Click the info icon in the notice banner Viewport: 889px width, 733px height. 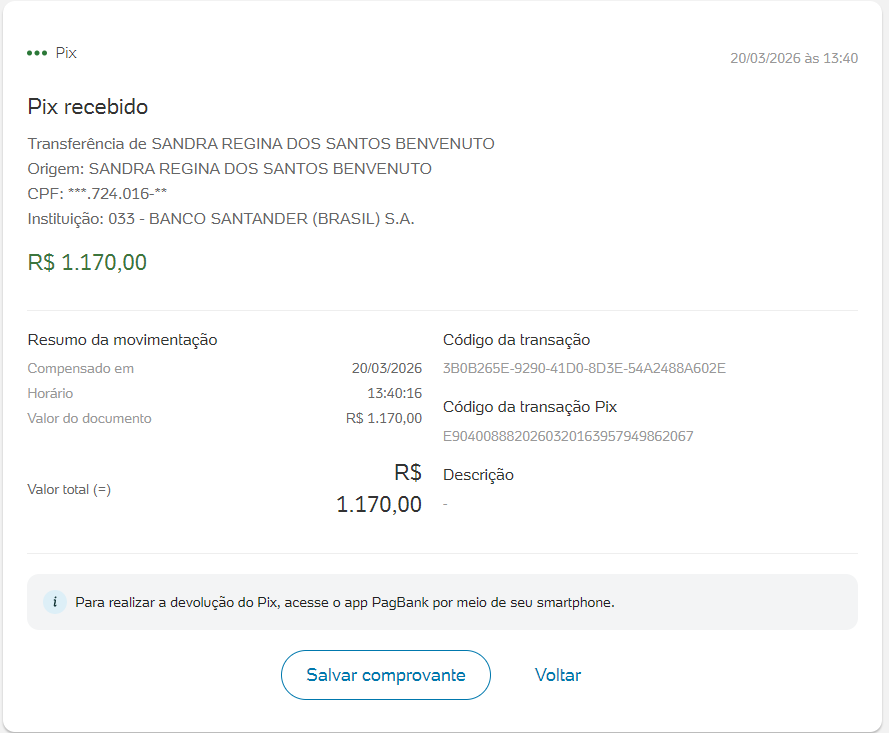[55, 602]
